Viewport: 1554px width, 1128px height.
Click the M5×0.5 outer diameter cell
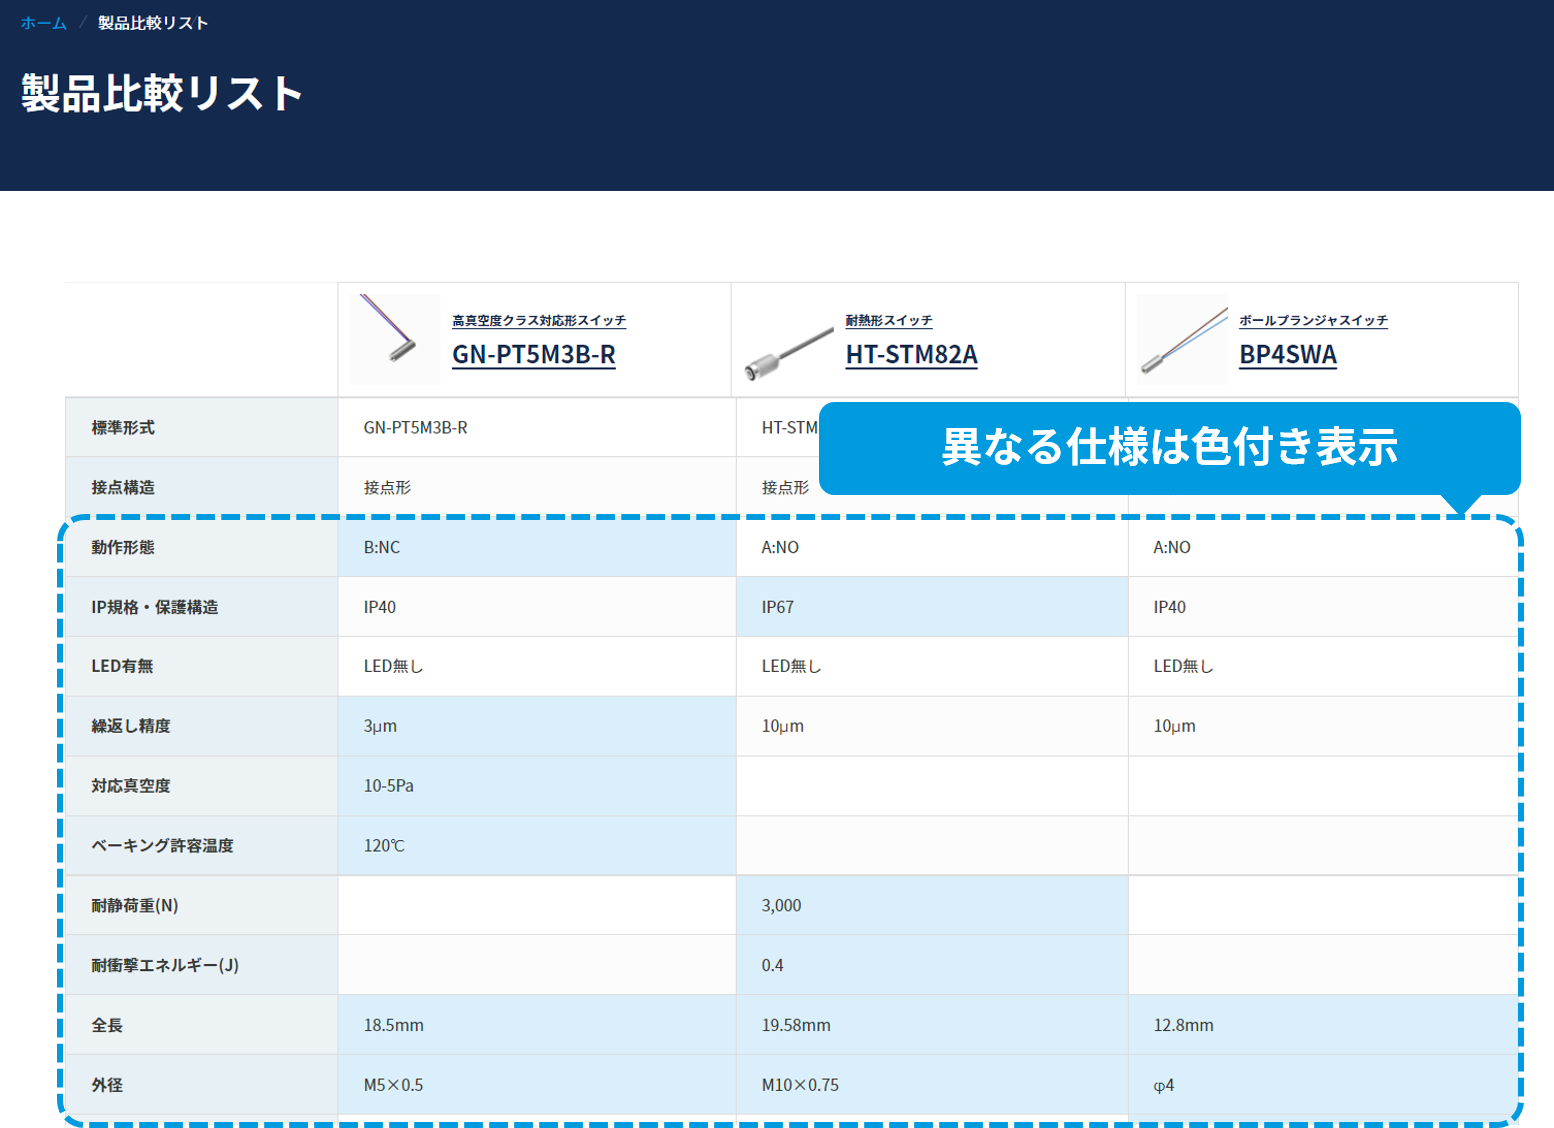tap(537, 1085)
